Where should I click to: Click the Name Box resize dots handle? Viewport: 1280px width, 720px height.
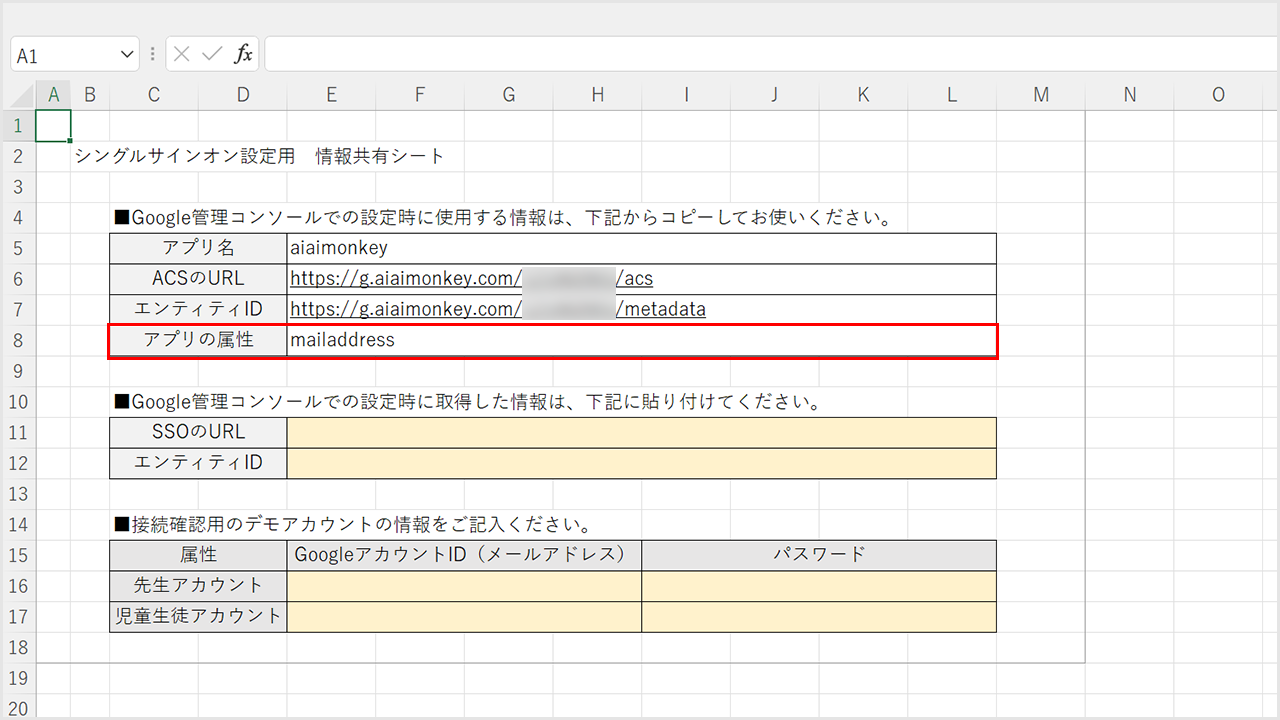pos(152,55)
